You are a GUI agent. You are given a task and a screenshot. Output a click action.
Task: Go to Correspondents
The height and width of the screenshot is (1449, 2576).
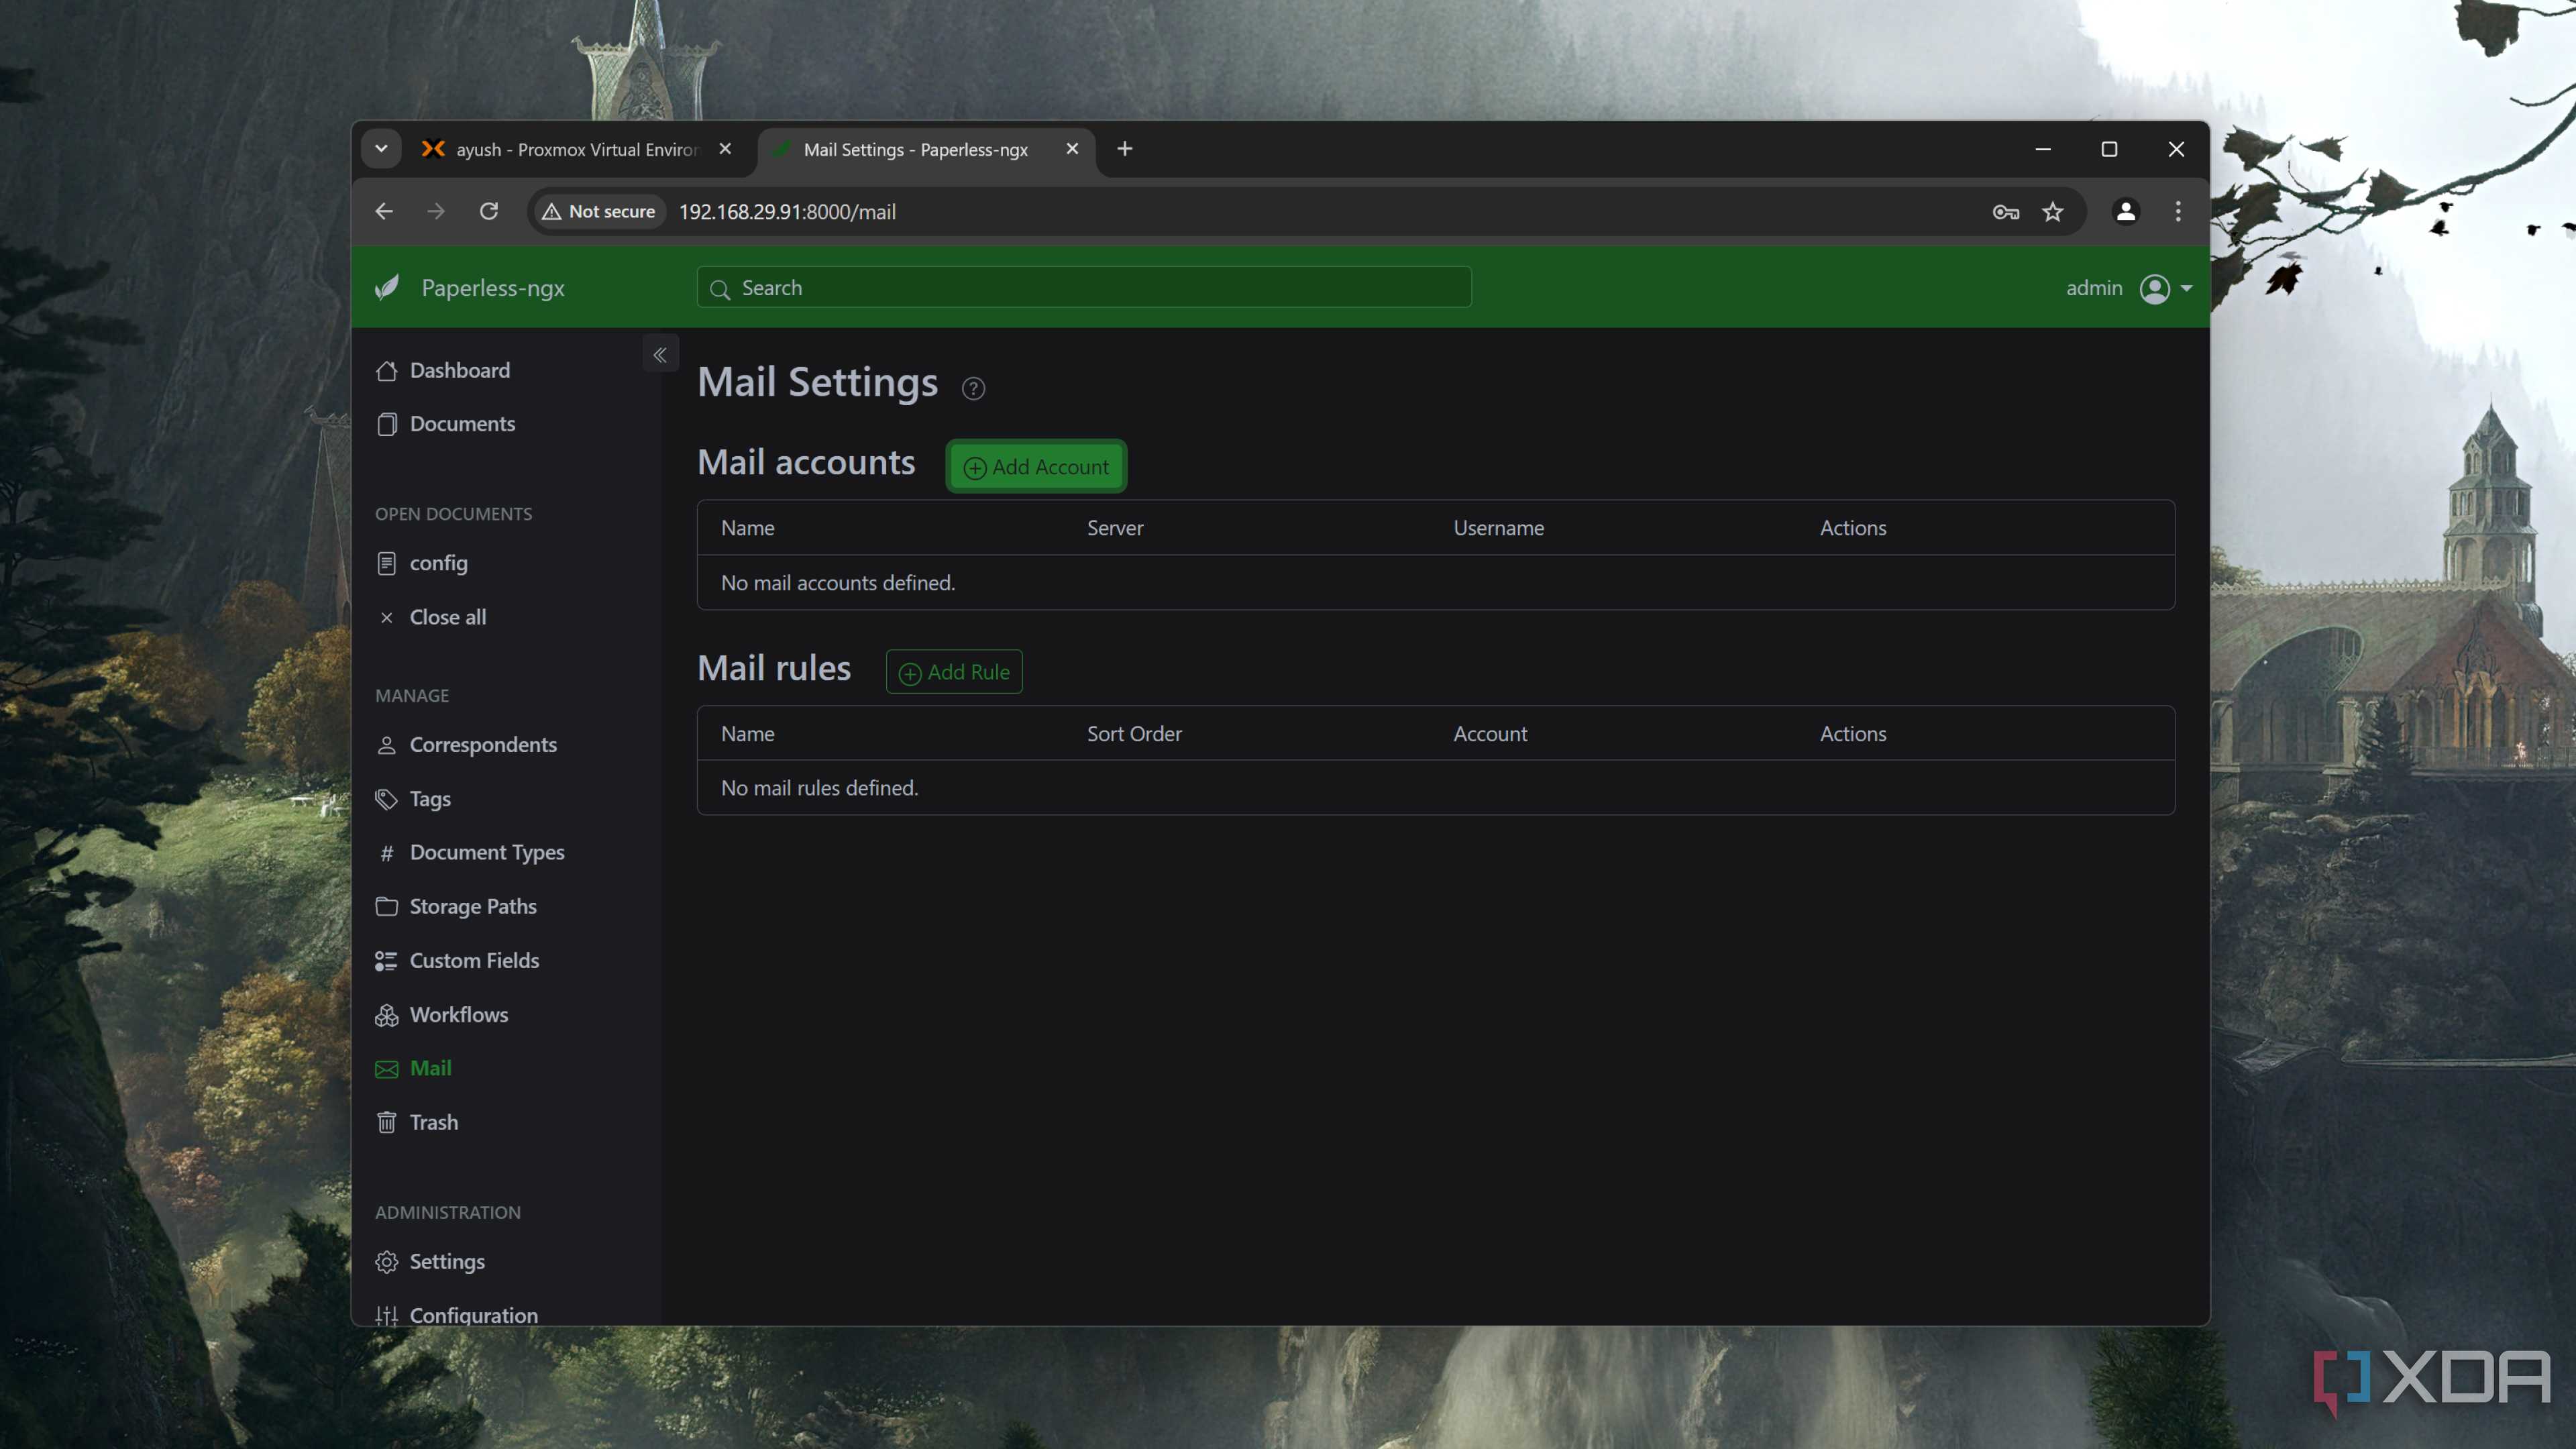483,745
